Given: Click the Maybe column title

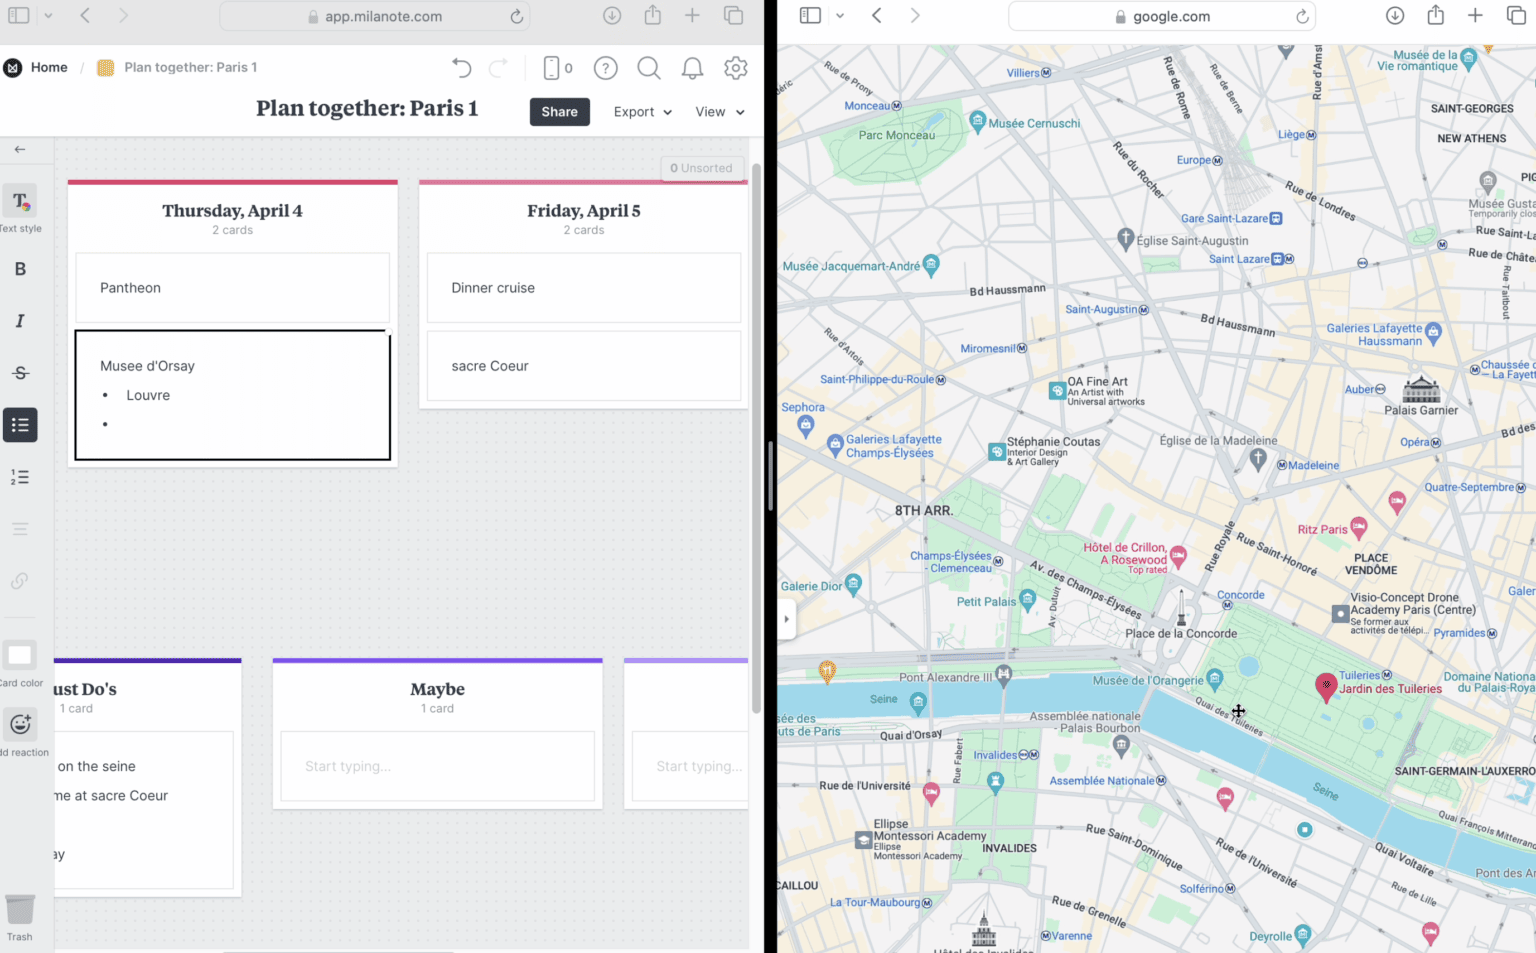Looking at the screenshot, I should 437,689.
